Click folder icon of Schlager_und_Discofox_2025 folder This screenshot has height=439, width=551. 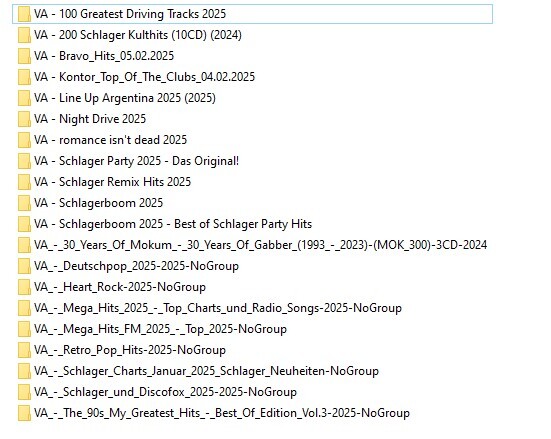(24, 392)
